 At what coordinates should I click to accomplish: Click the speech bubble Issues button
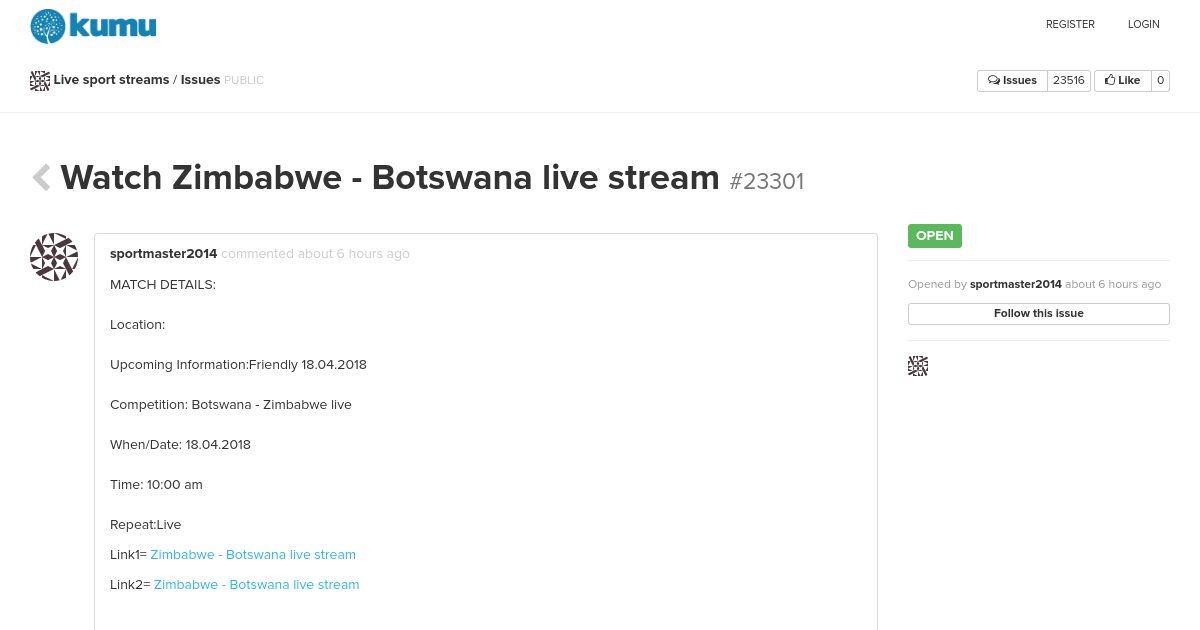point(1012,81)
